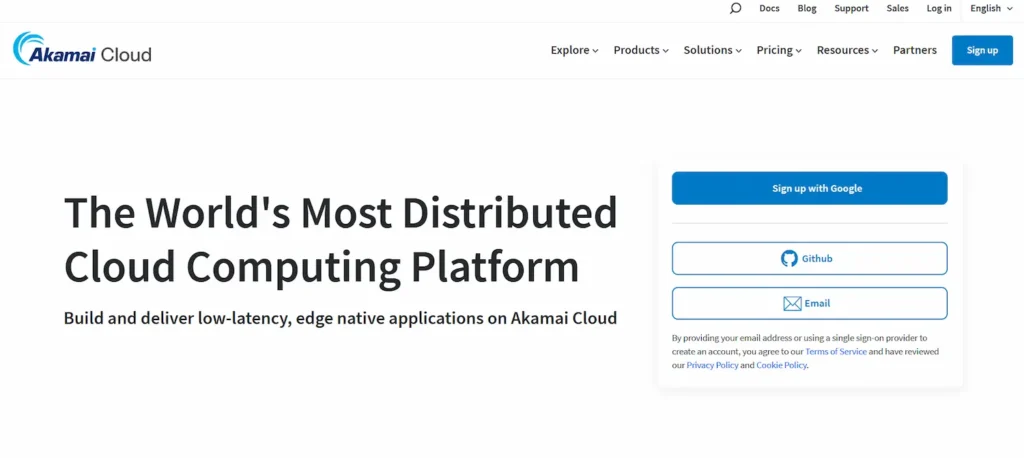Open the Docs link
Screen dimensions: 1024x458
(x=769, y=8)
